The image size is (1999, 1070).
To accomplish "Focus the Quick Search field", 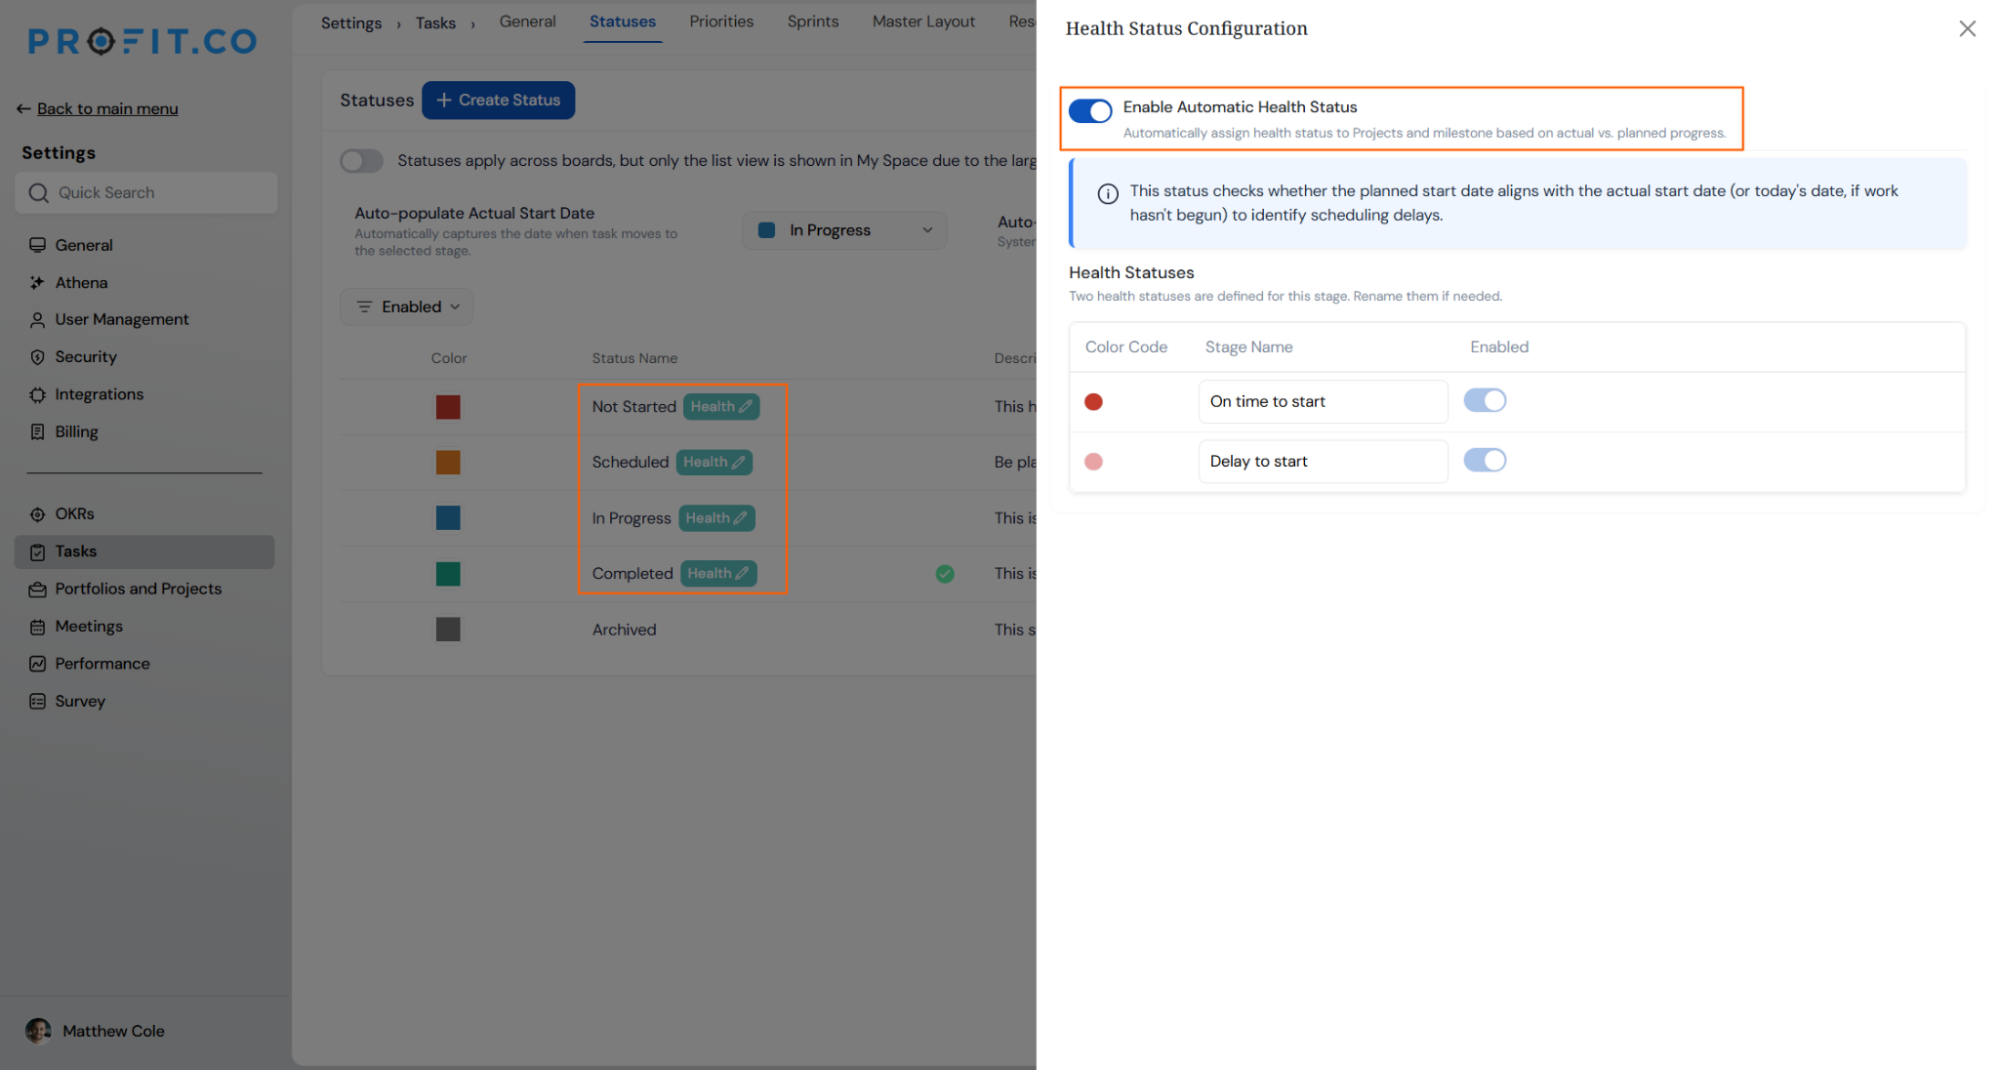I will pos(146,193).
